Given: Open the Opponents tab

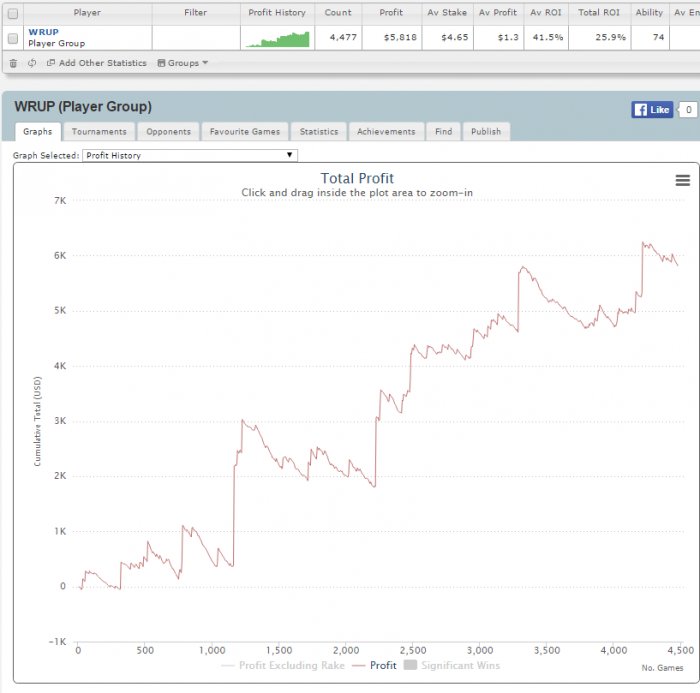Looking at the screenshot, I should point(168,131).
